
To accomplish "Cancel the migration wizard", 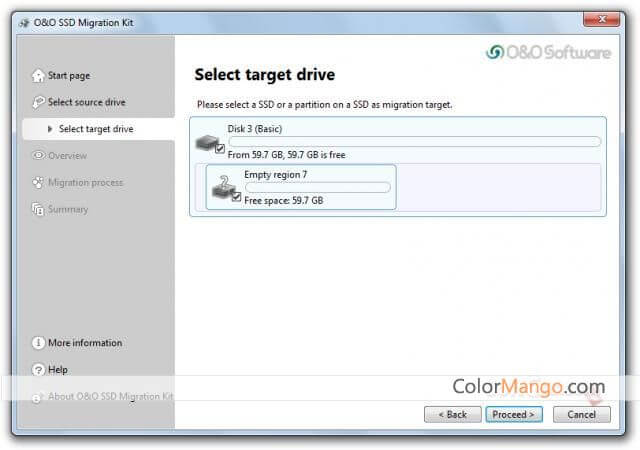I will (581, 414).
